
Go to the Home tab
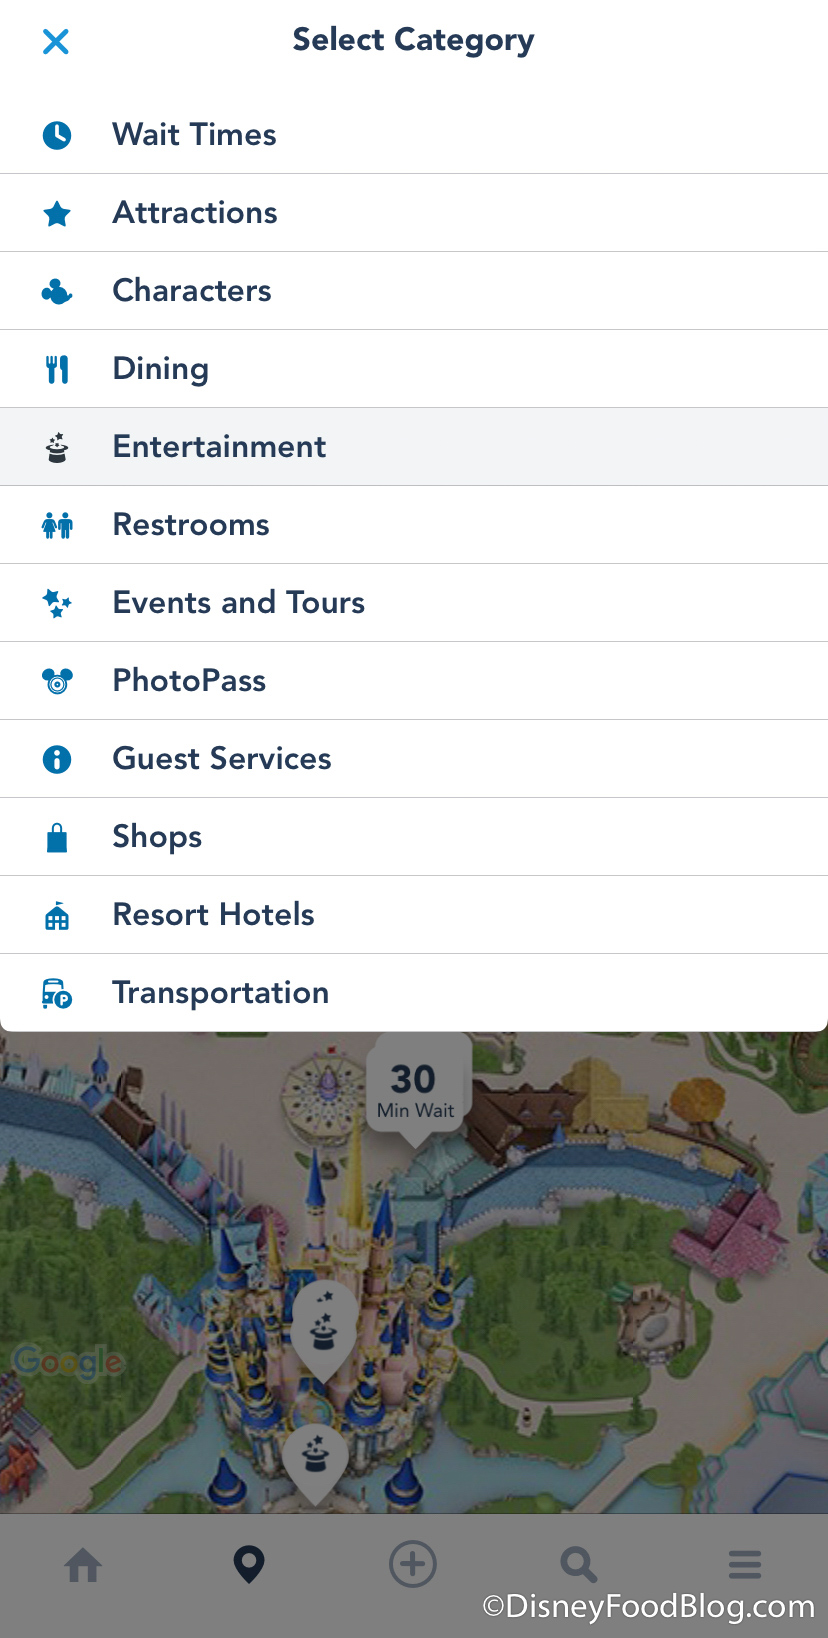(83, 1565)
